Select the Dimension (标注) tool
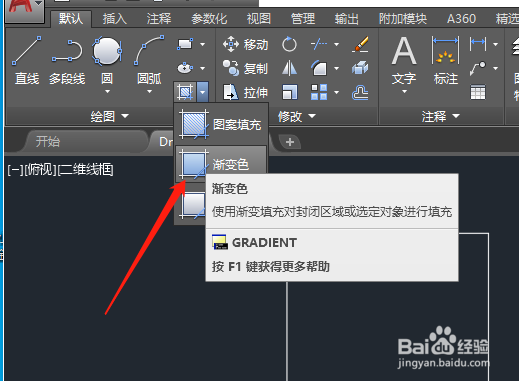 click(x=446, y=61)
